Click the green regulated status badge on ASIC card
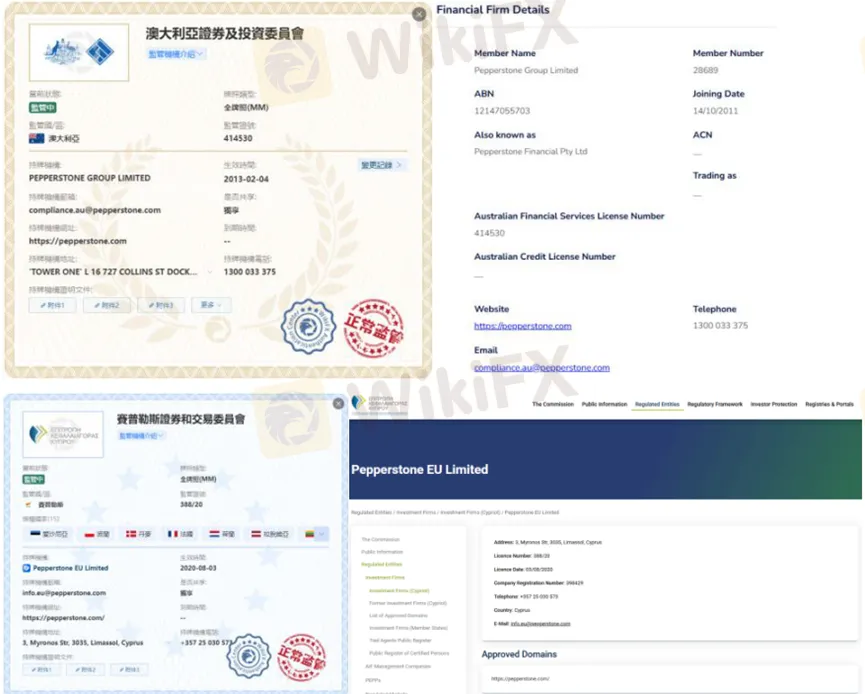Screen dimensions: 865x694 (42, 108)
